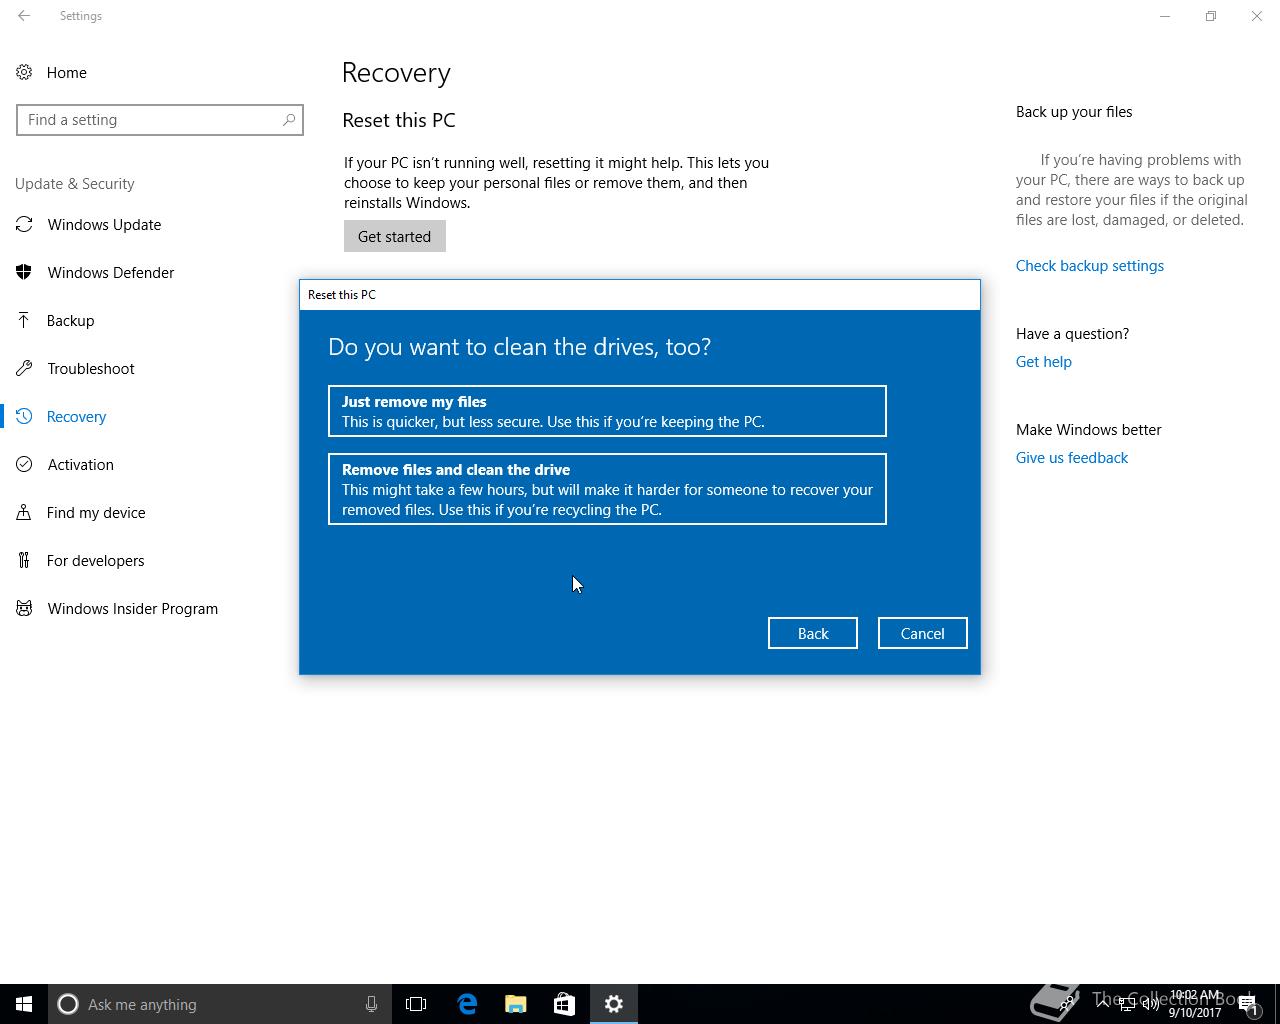Open the Backup settings page
The image size is (1280, 1024).
[70, 320]
